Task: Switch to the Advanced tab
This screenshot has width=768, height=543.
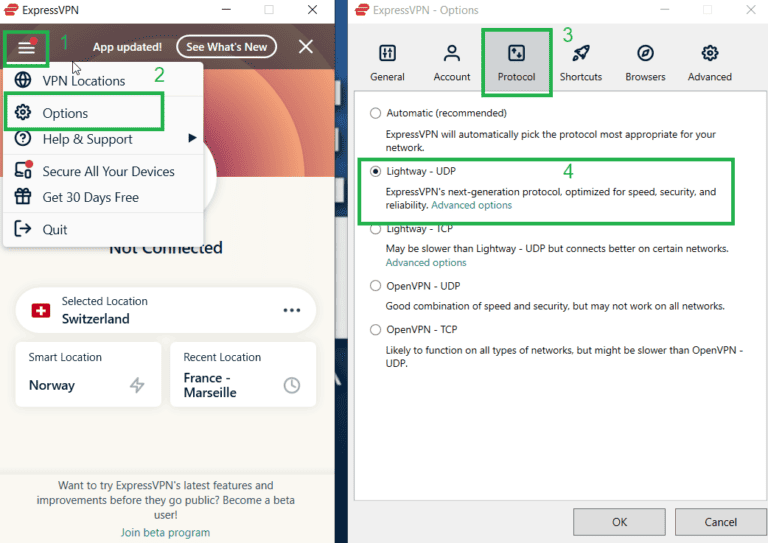Action: 710,63
